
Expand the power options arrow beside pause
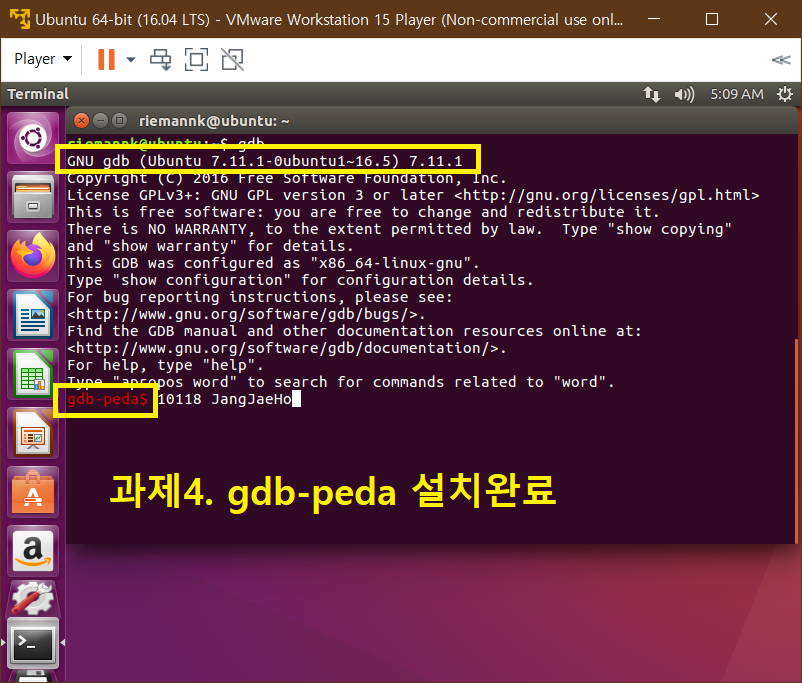131,59
